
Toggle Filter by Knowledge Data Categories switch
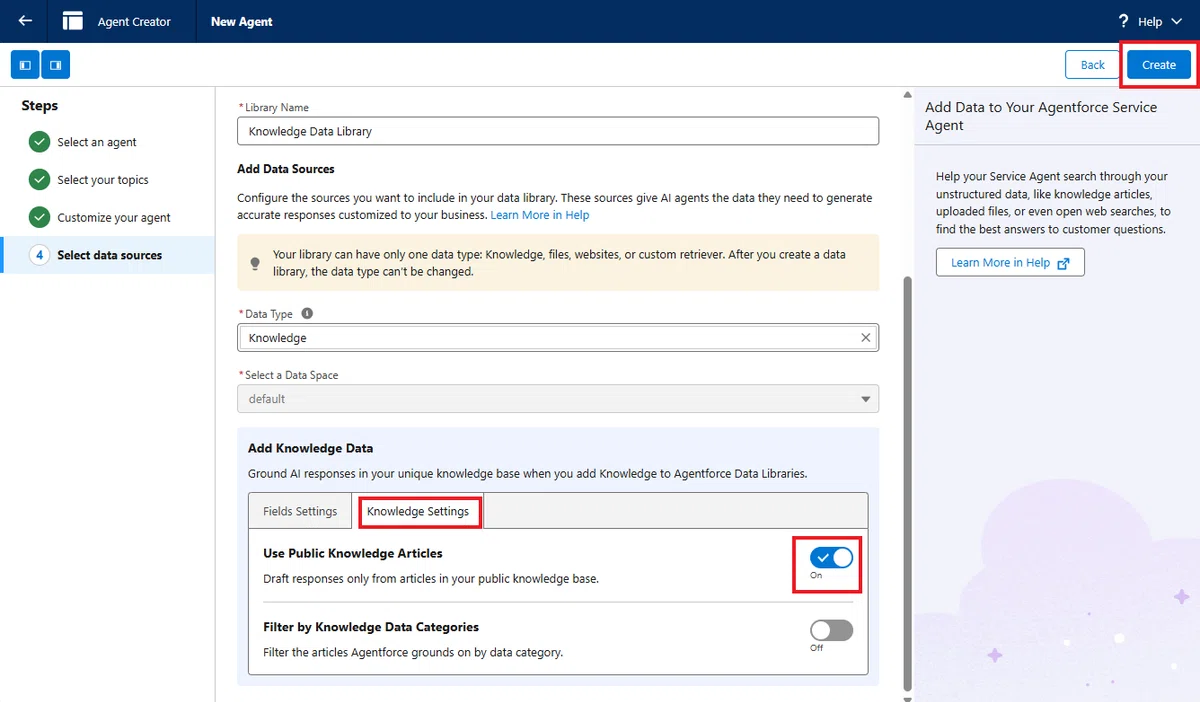click(x=831, y=630)
